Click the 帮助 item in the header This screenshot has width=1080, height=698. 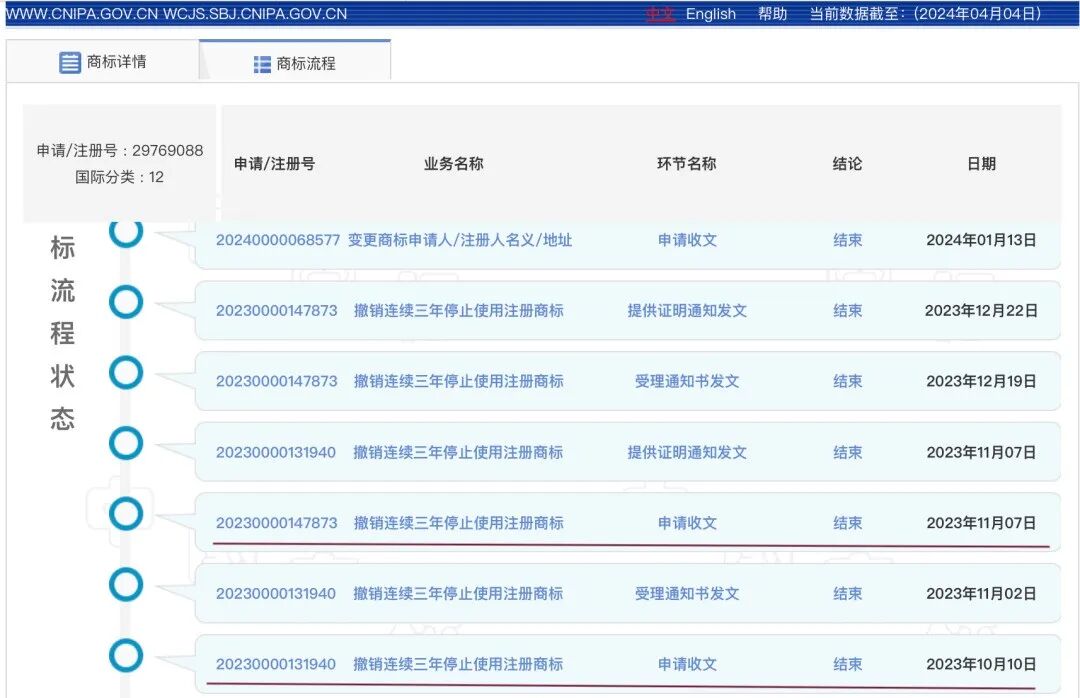(x=772, y=14)
